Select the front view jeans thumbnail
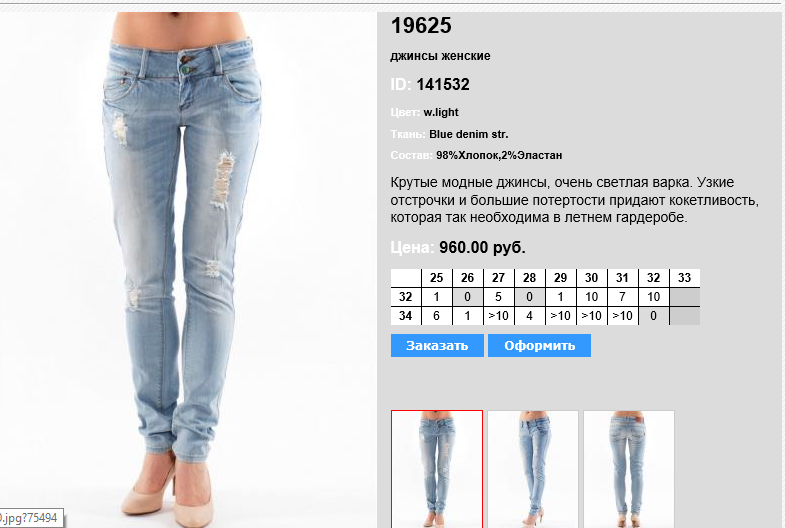The height and width of the screenshot is (528, 785). (437, 469)
